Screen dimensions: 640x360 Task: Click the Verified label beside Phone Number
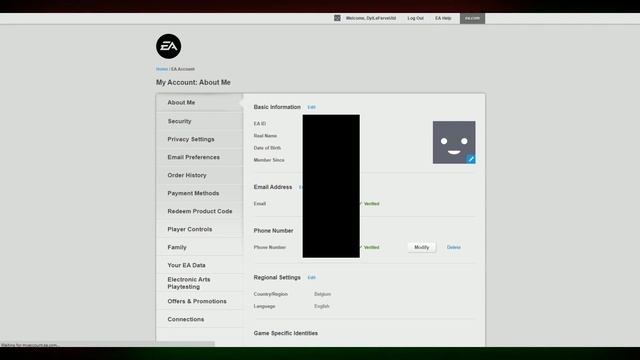(x=371, y=247)
